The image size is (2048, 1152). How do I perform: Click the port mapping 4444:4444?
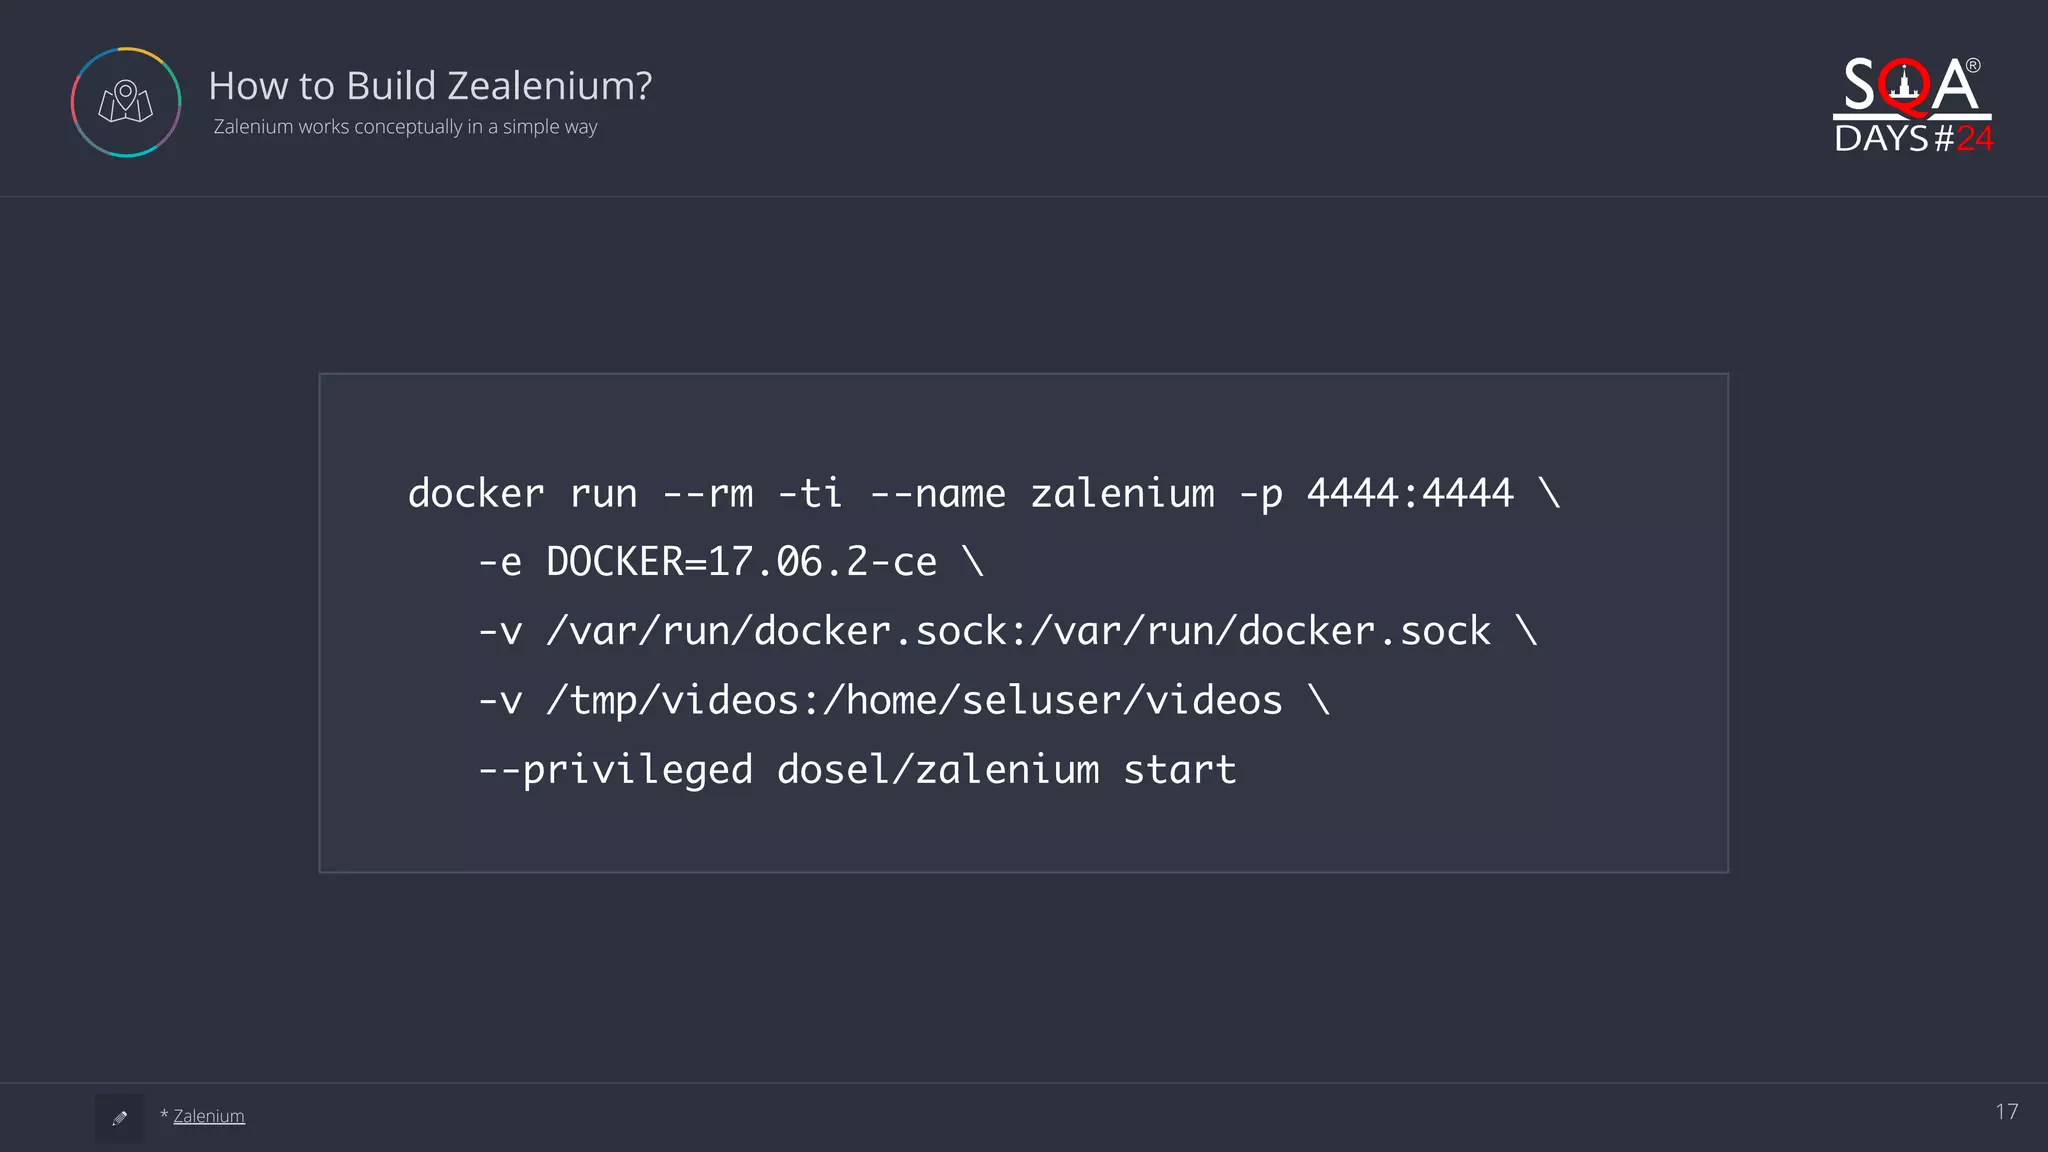pyautogui.click(x=1410, y=493)
